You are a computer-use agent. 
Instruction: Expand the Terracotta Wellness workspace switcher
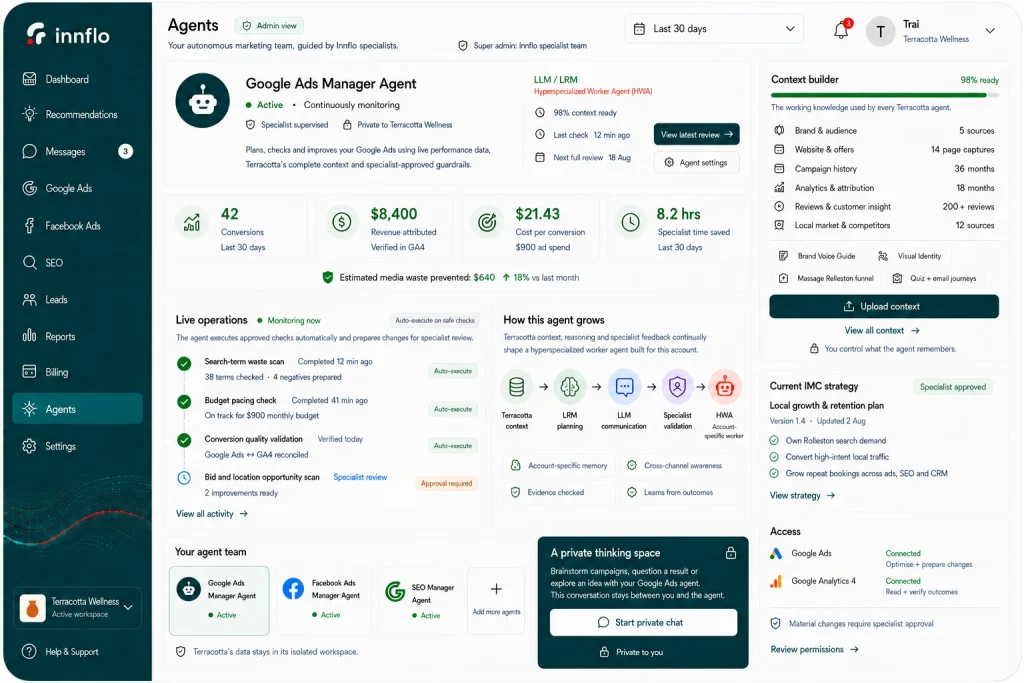coord(77,607)
